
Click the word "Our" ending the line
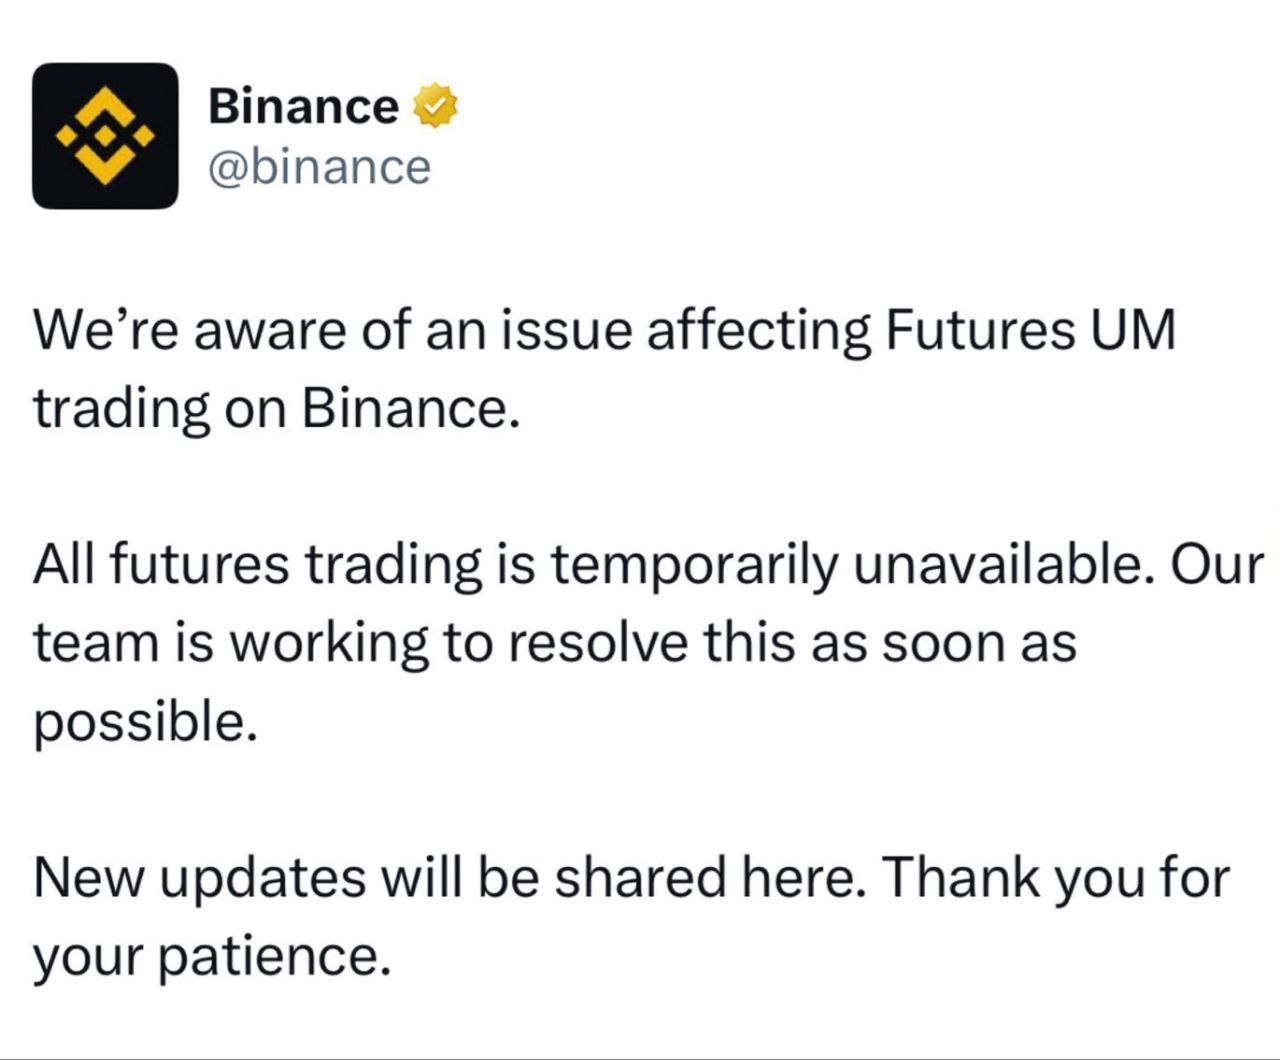1217,564
